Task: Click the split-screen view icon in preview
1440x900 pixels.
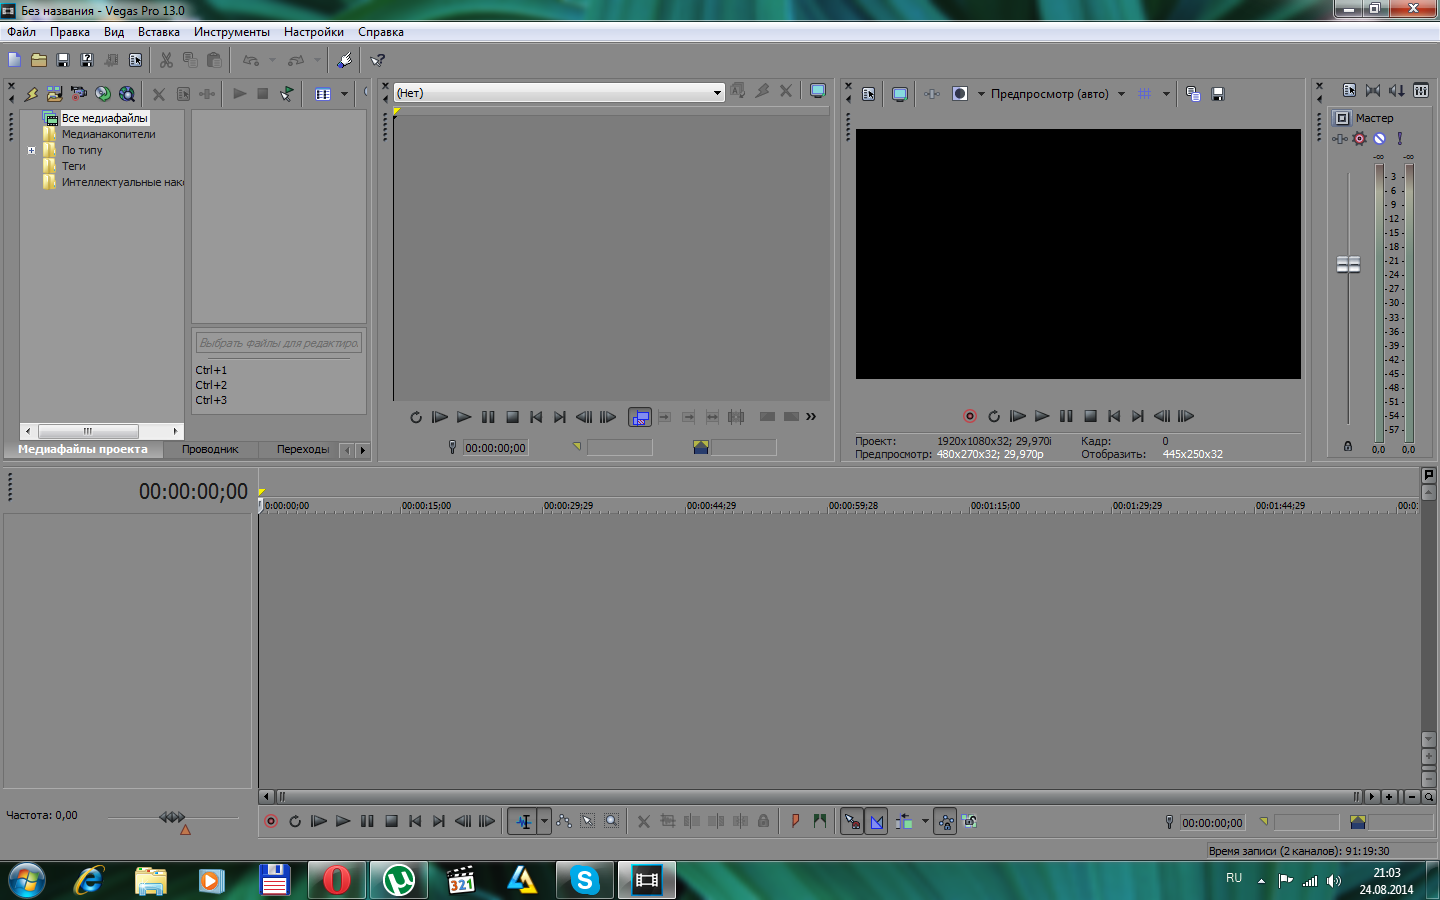Action: coord(960,94)
